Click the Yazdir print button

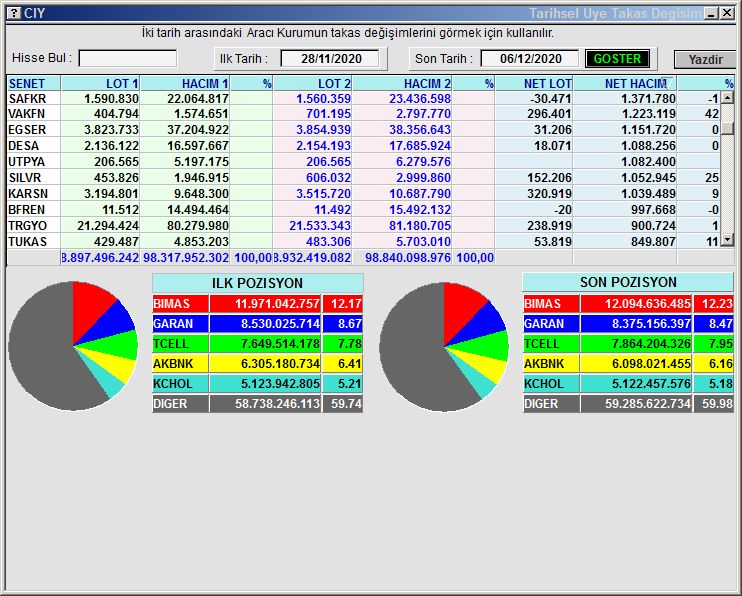click(x=705, y=60)
